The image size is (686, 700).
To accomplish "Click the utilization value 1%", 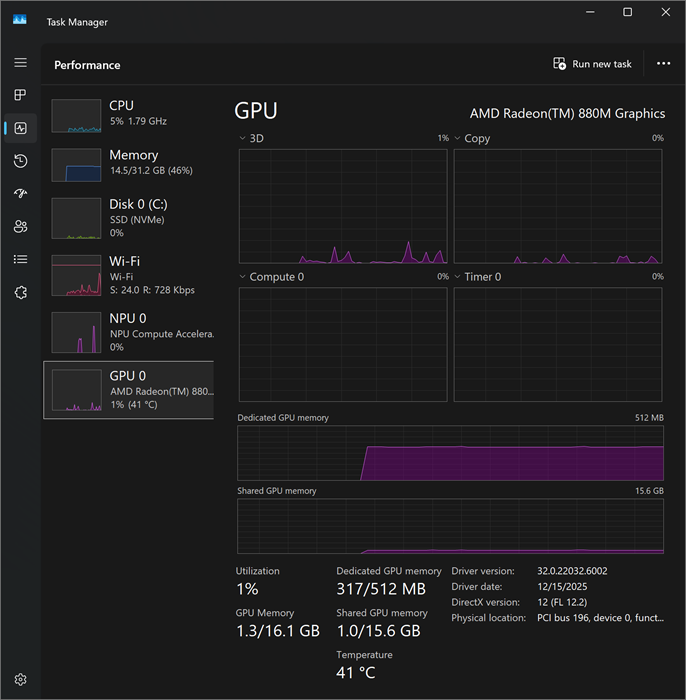I will point(247,589).
